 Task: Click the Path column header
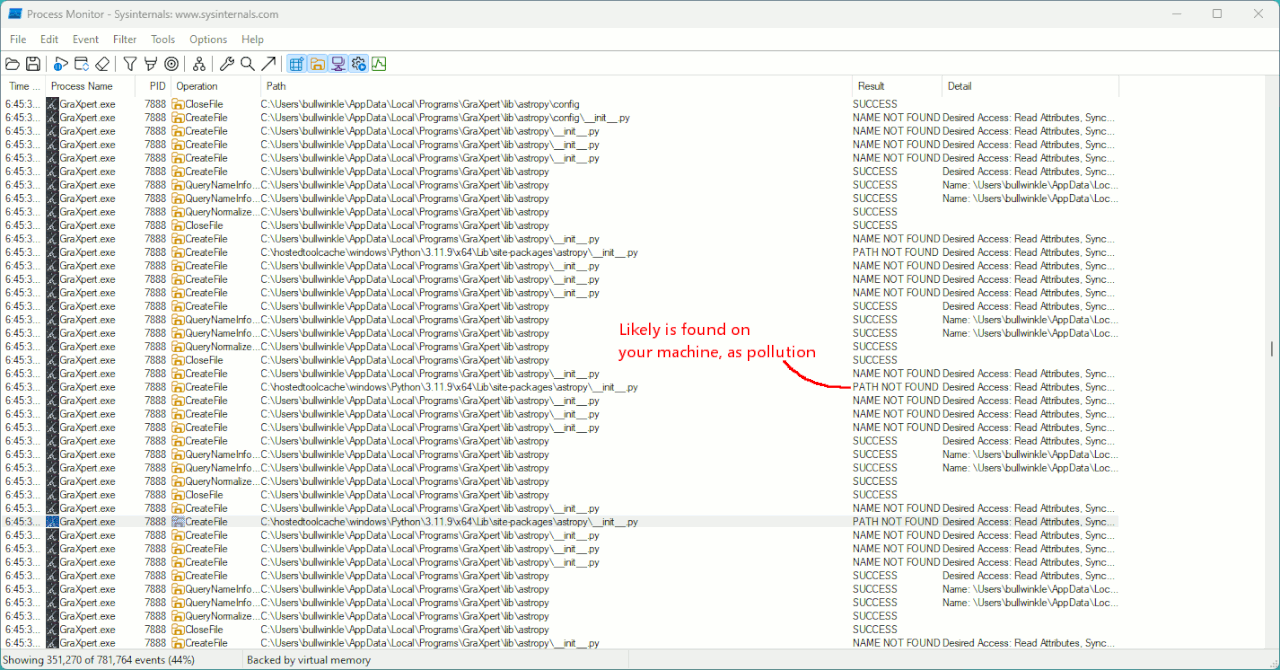(x=557, y=86)
